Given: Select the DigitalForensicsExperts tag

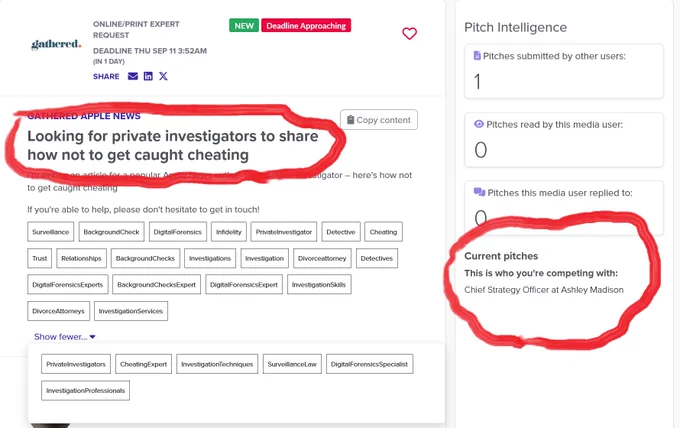Looking at the screenshot, I should [68, 285].
